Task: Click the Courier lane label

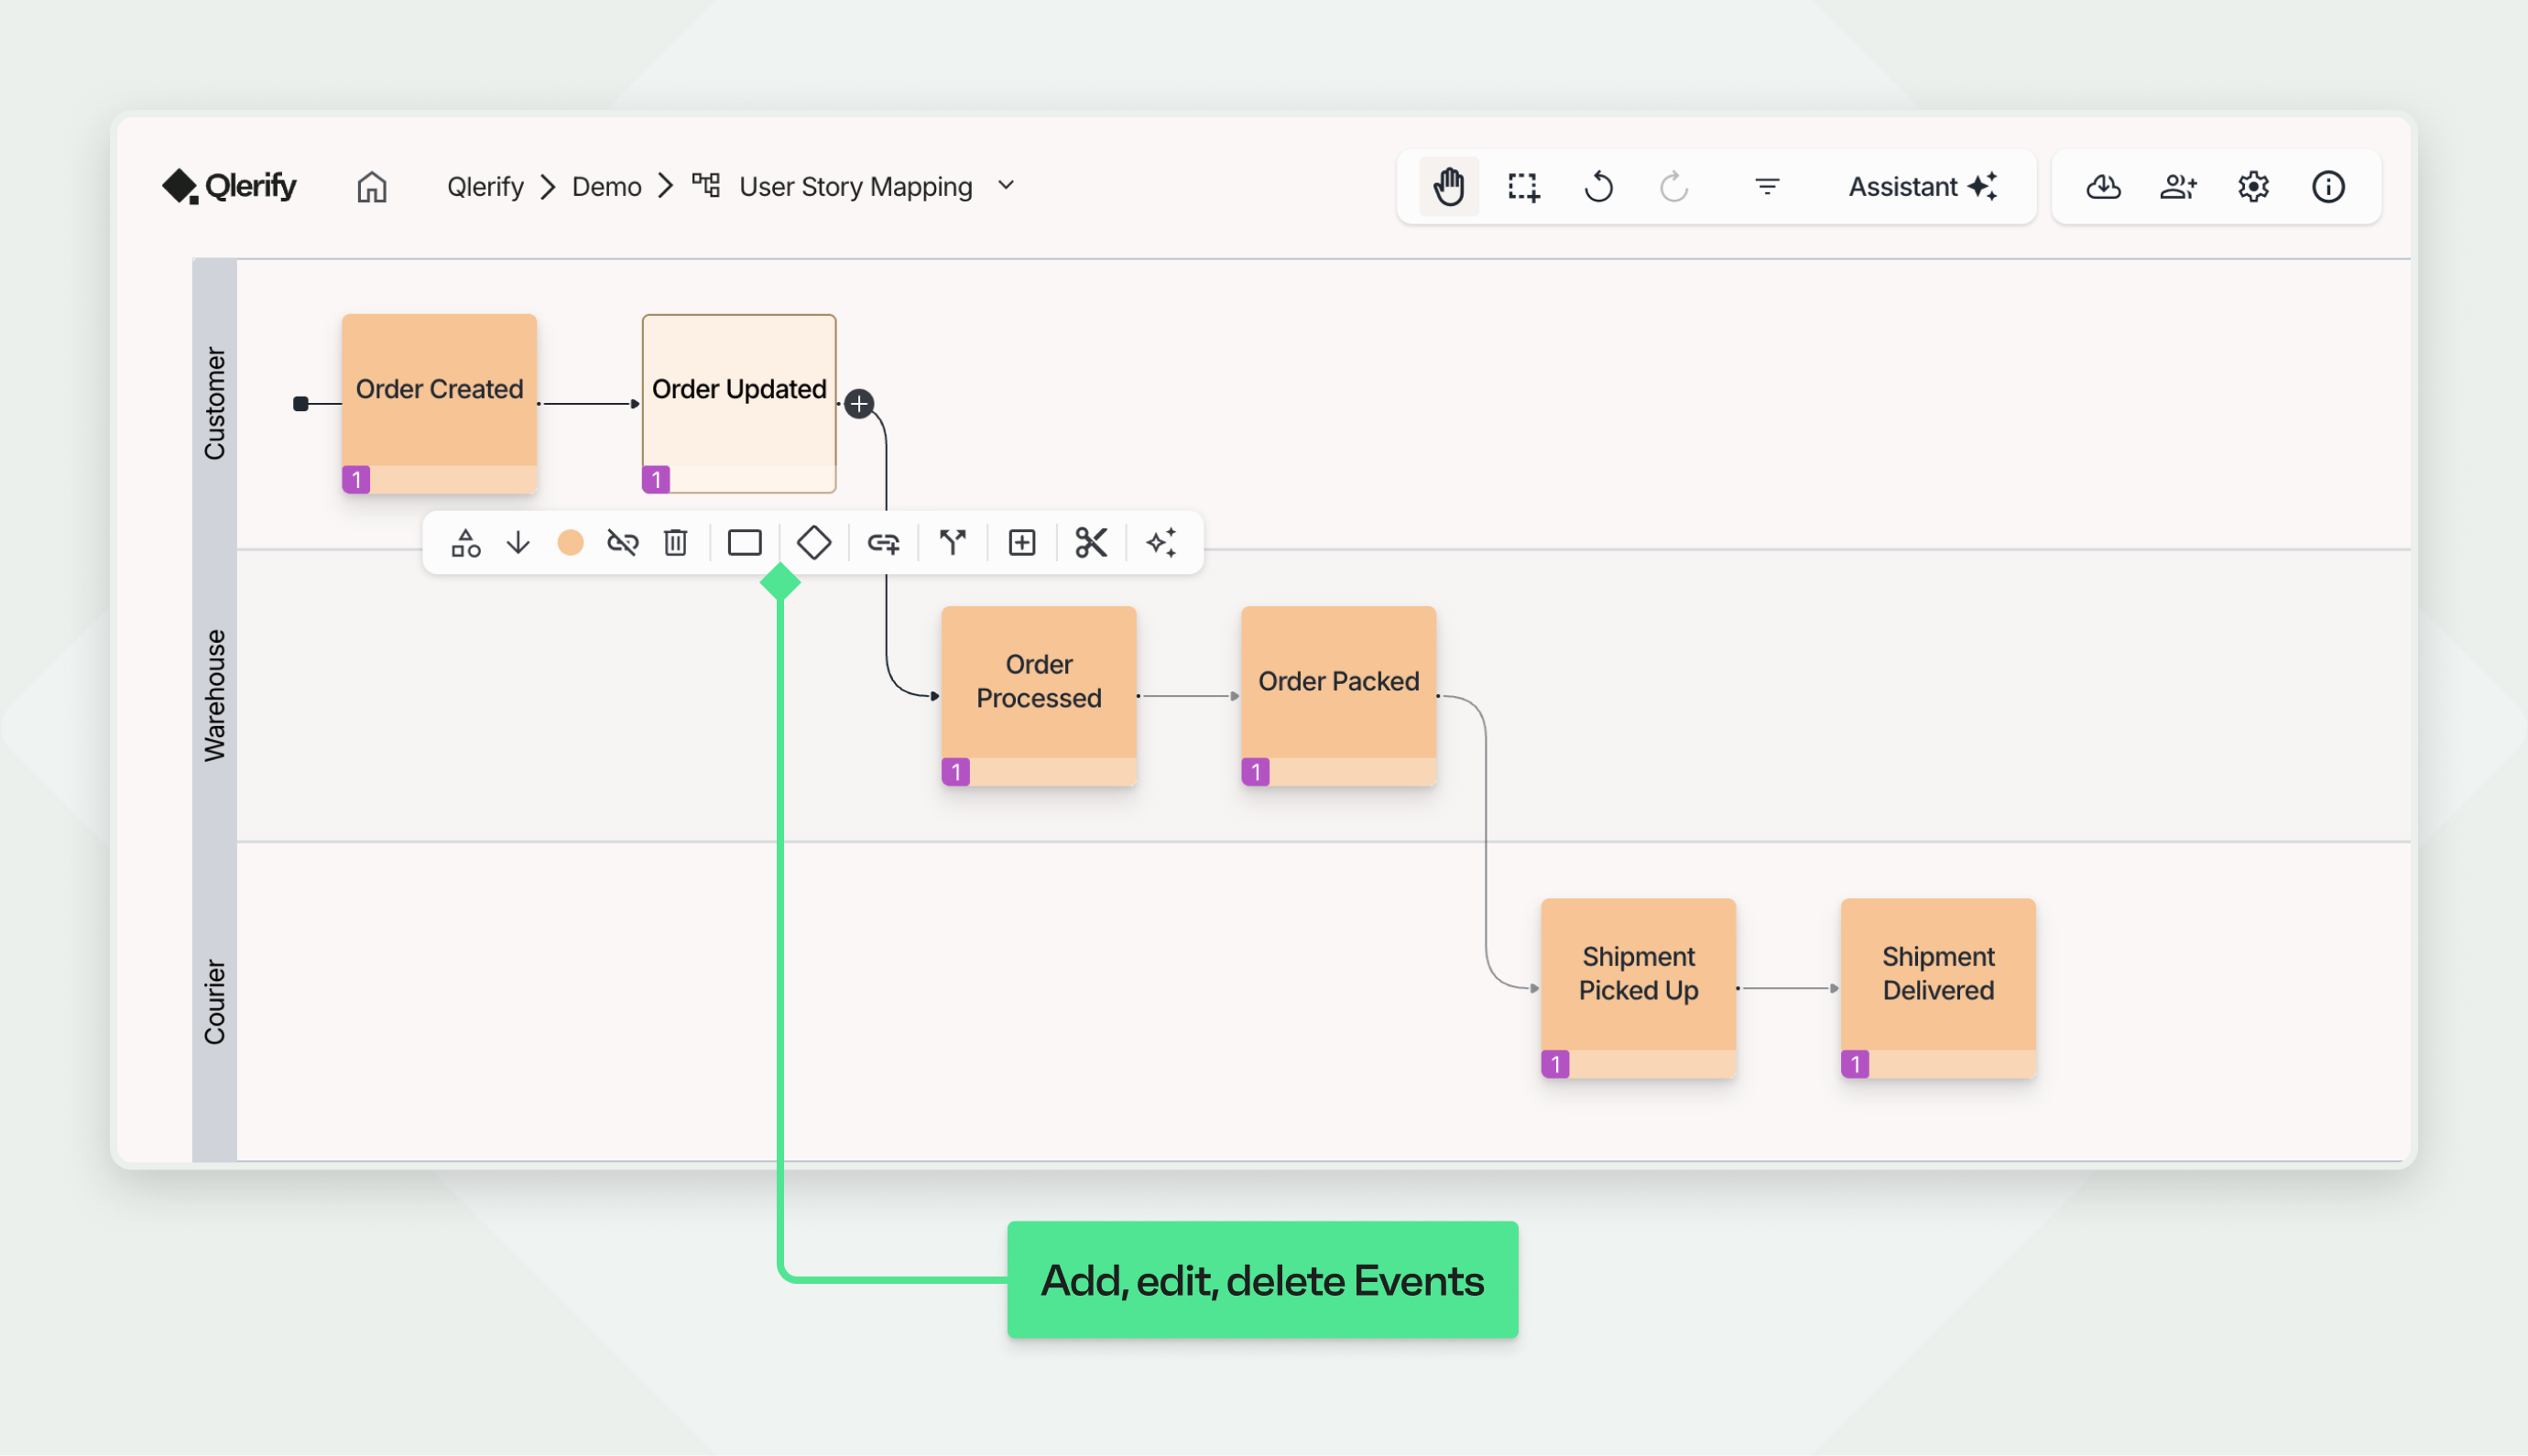Action: pos(214,1001)
